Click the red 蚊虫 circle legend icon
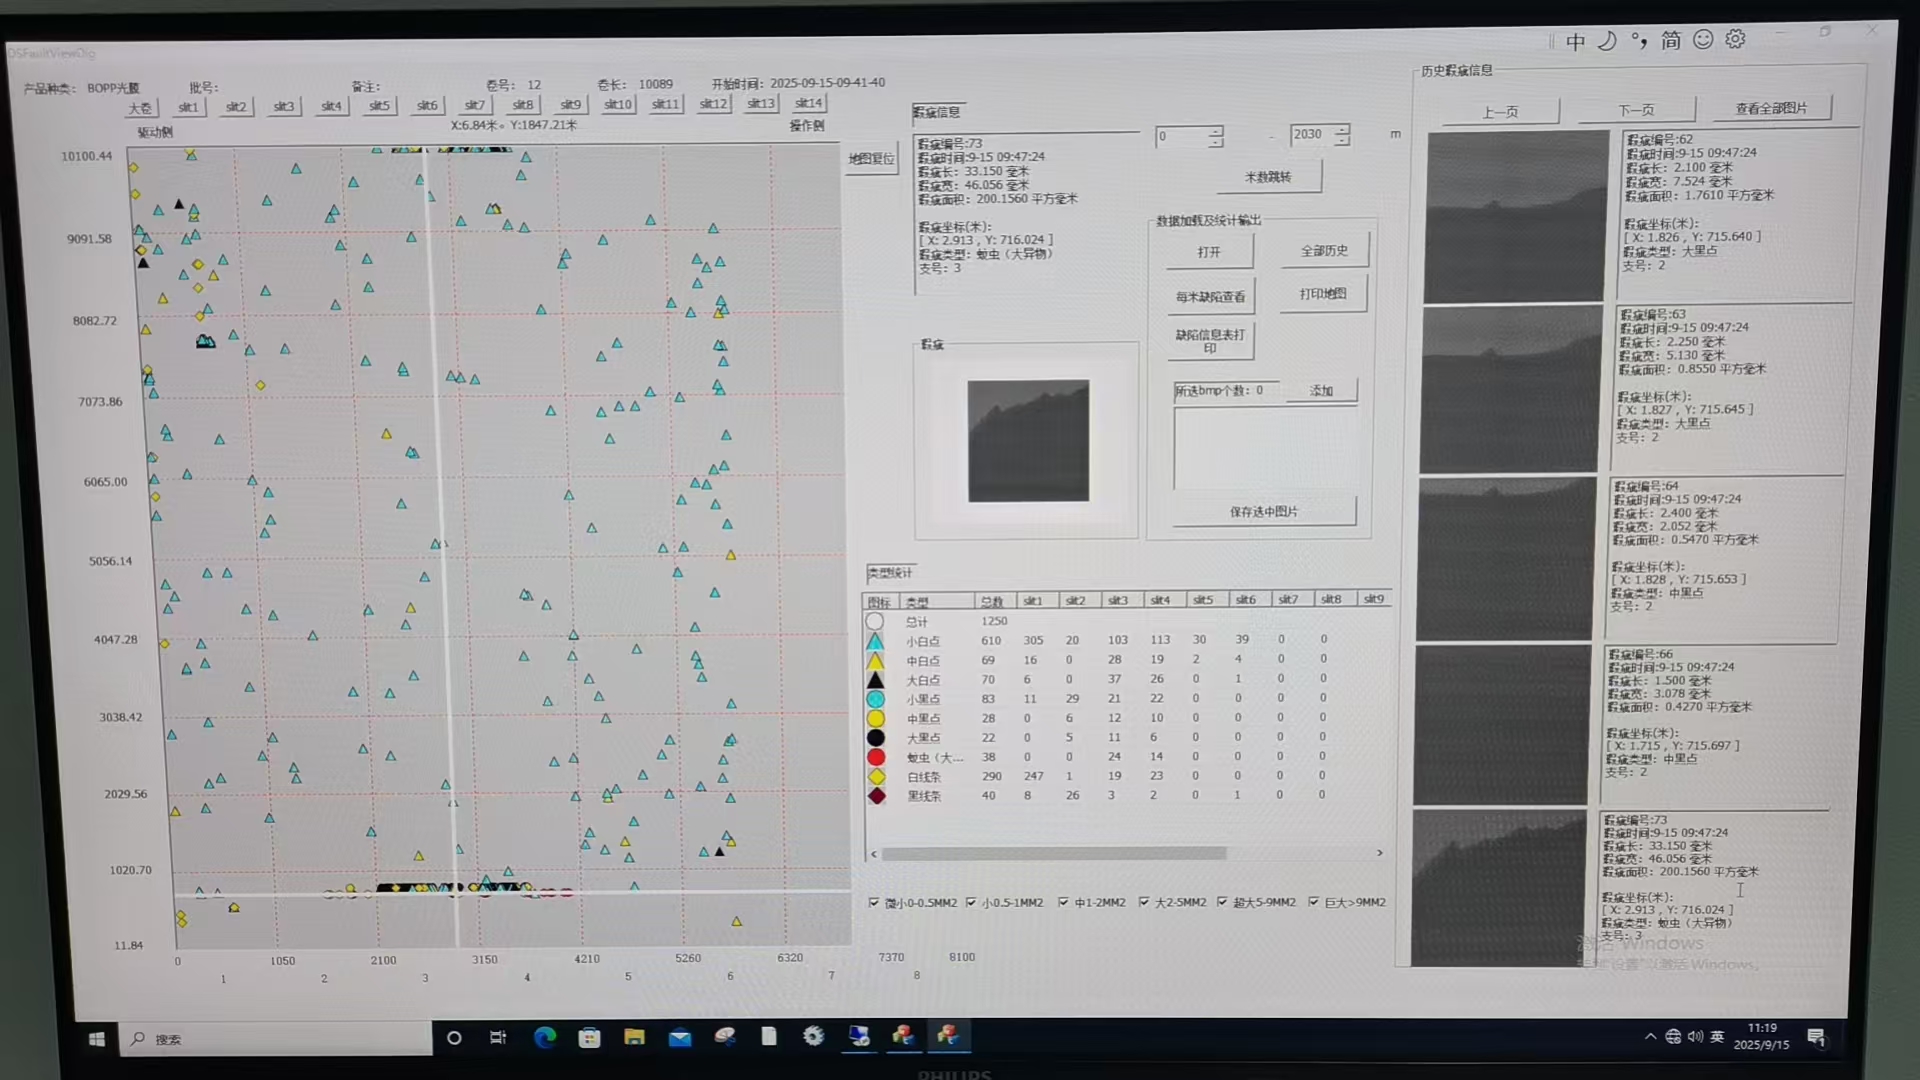Screen dimensions: 1920x1080 point(876,757)
